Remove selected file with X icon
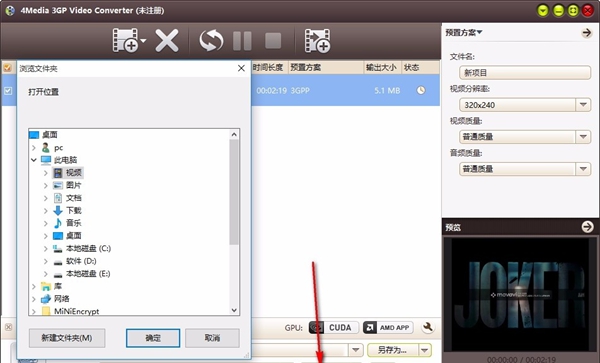Screen dimensions: 600x363 (167, 40)
